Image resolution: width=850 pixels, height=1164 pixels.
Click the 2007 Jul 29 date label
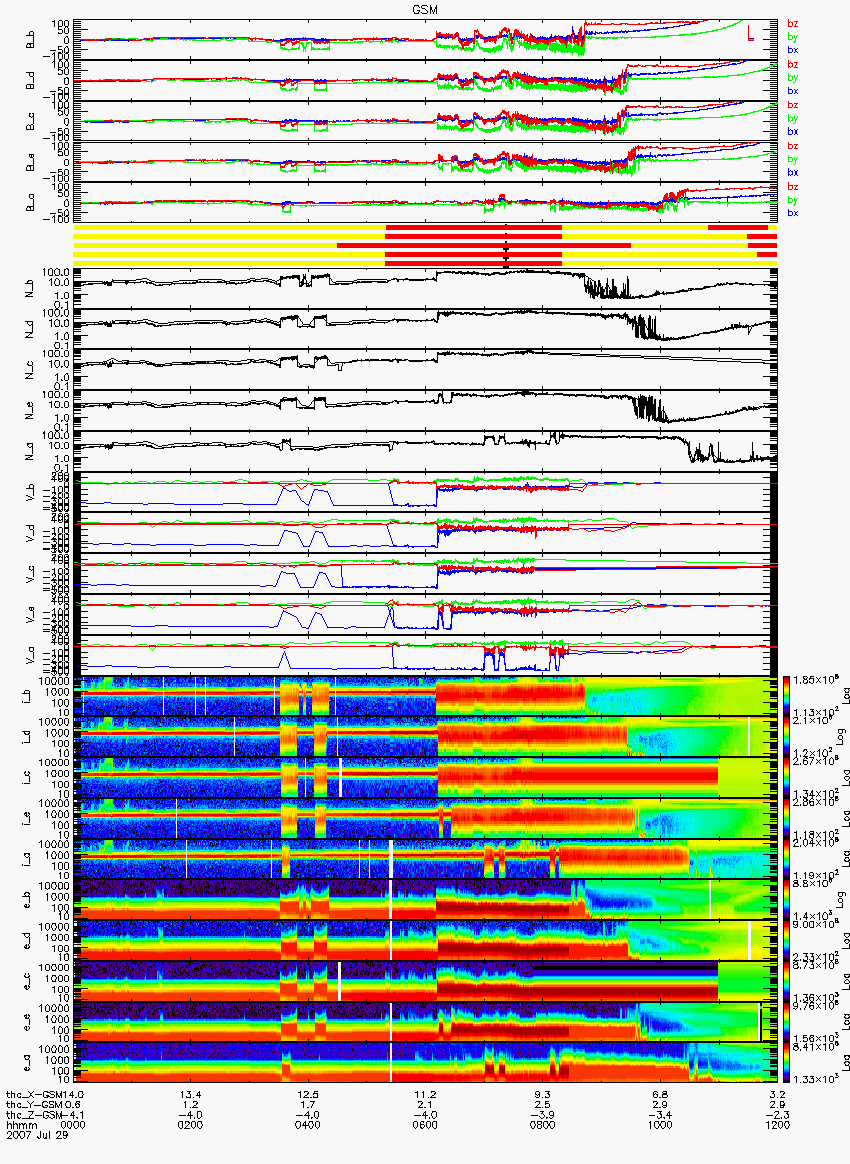tap(37, 1135)
